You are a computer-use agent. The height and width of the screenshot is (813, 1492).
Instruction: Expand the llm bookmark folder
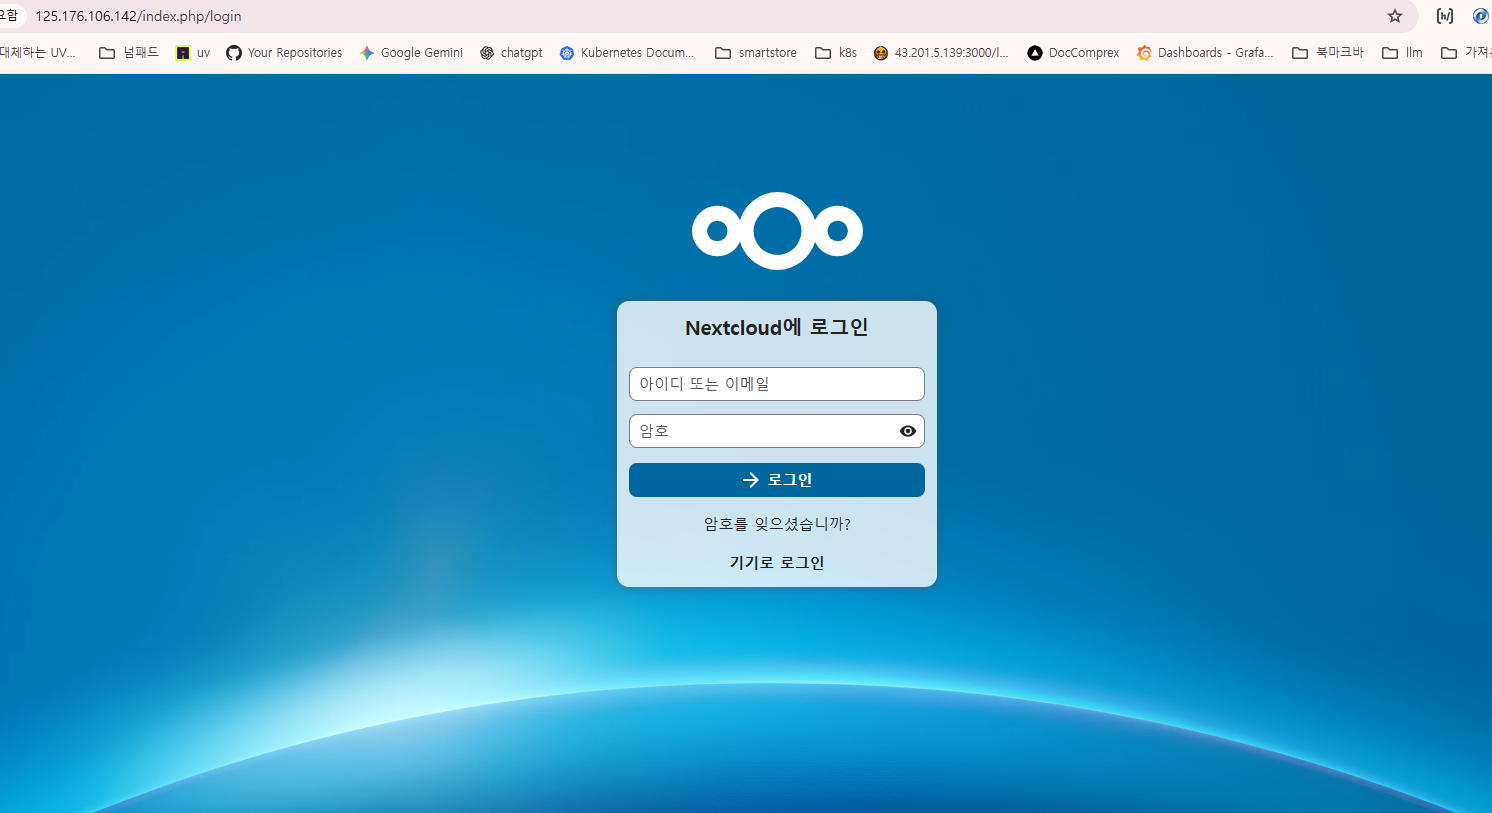[1402, 53]
